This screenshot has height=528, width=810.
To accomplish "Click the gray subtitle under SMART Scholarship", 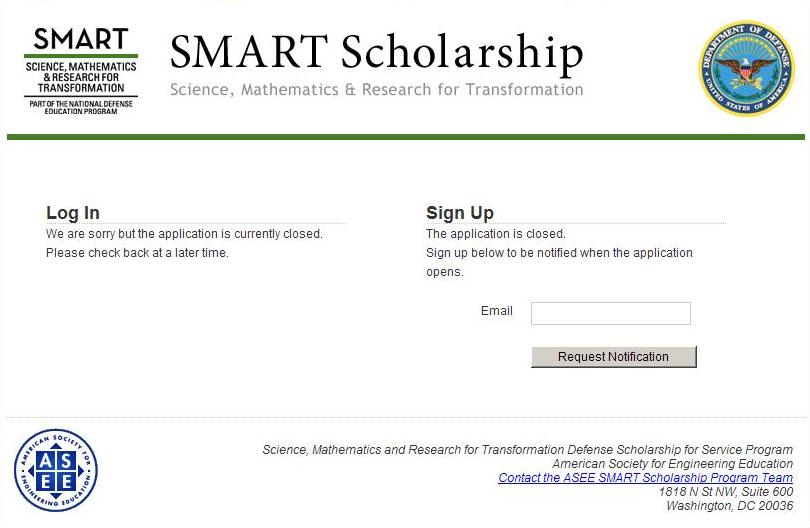I will pyautogui.click(x=376, y=90).
